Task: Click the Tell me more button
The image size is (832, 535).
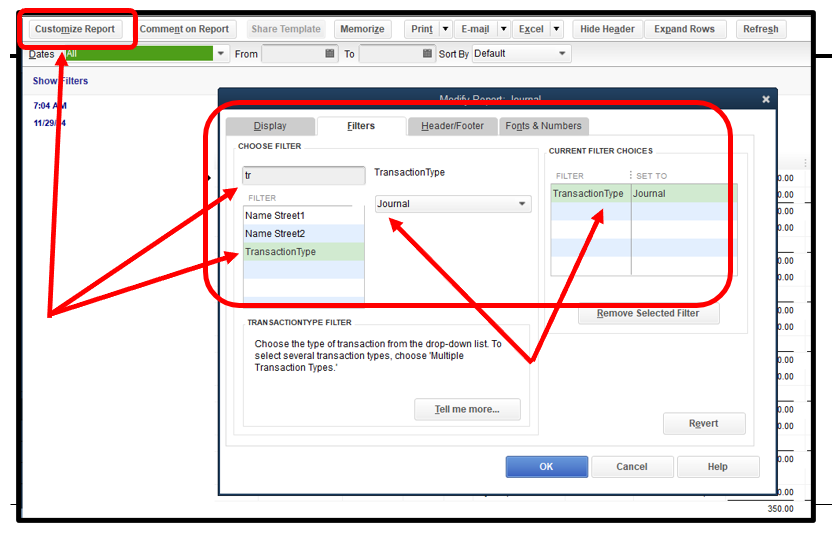Action: [x=467, y=409]
